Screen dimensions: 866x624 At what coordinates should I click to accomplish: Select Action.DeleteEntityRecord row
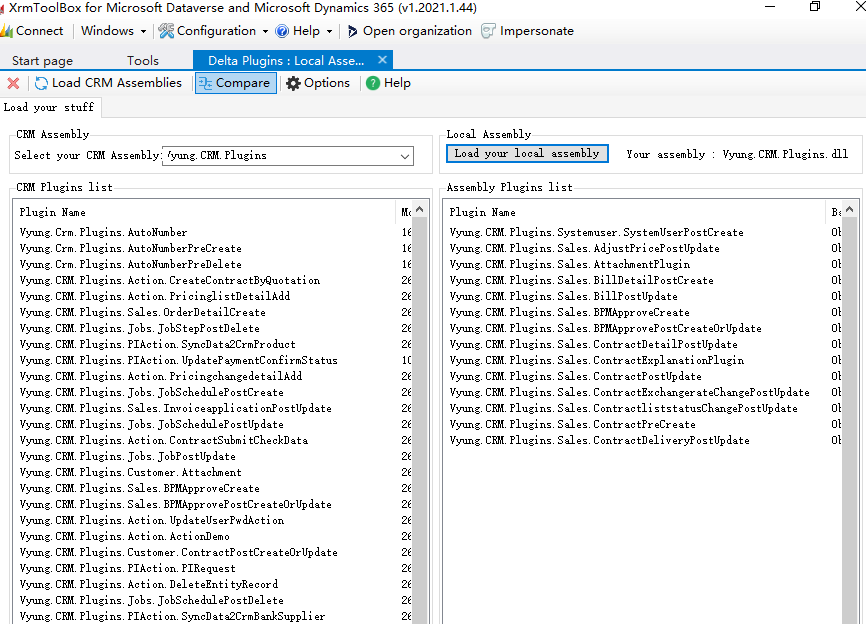212,585
